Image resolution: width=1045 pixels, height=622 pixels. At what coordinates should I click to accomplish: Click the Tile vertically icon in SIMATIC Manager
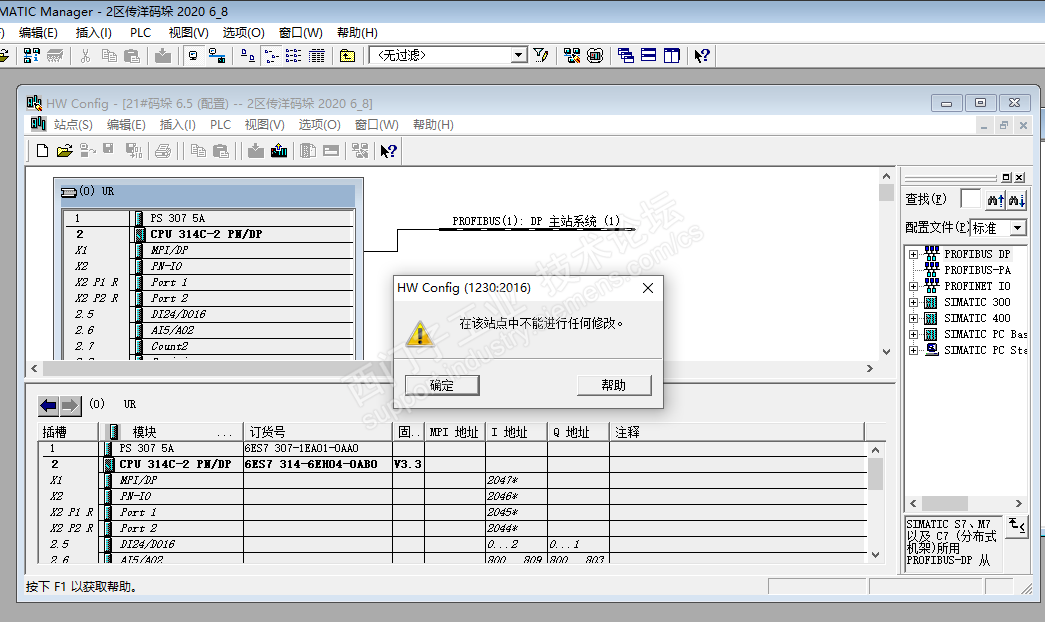point(672,55)
